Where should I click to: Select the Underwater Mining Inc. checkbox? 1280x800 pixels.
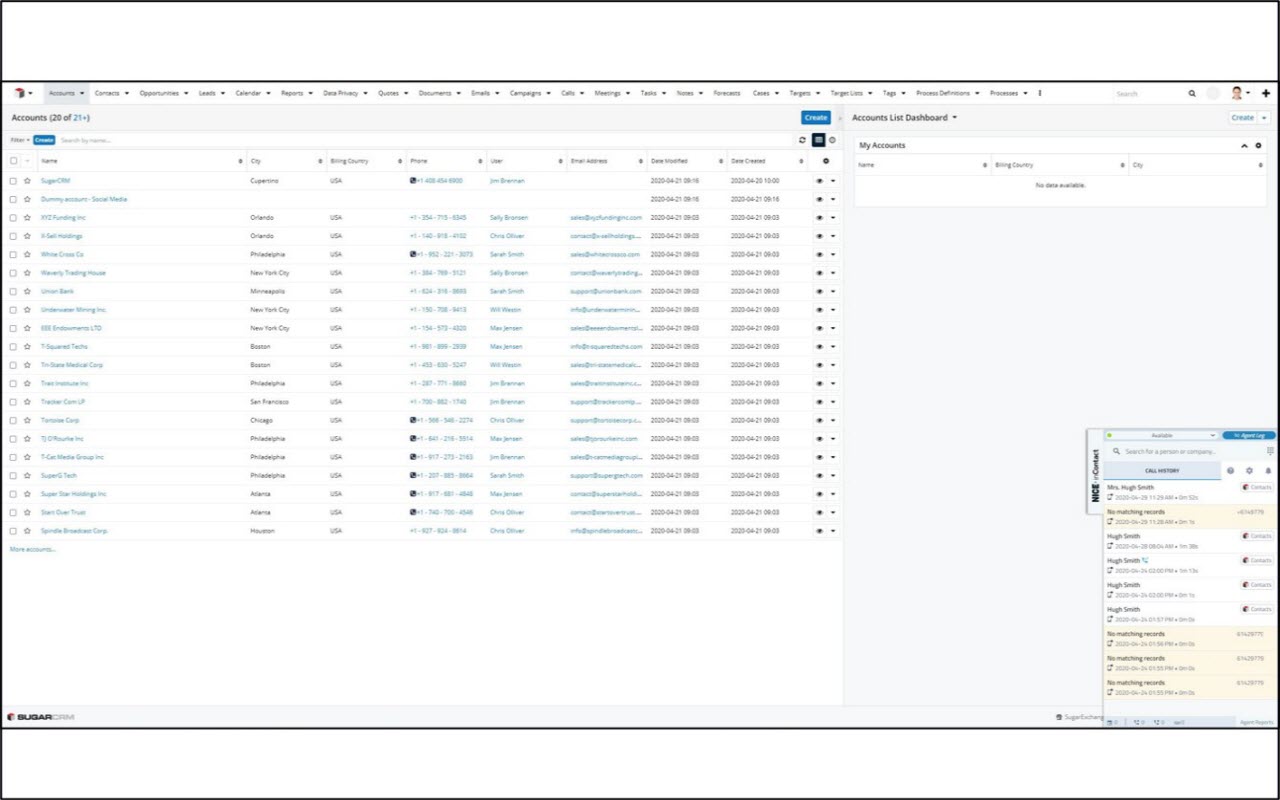[14, 310]
